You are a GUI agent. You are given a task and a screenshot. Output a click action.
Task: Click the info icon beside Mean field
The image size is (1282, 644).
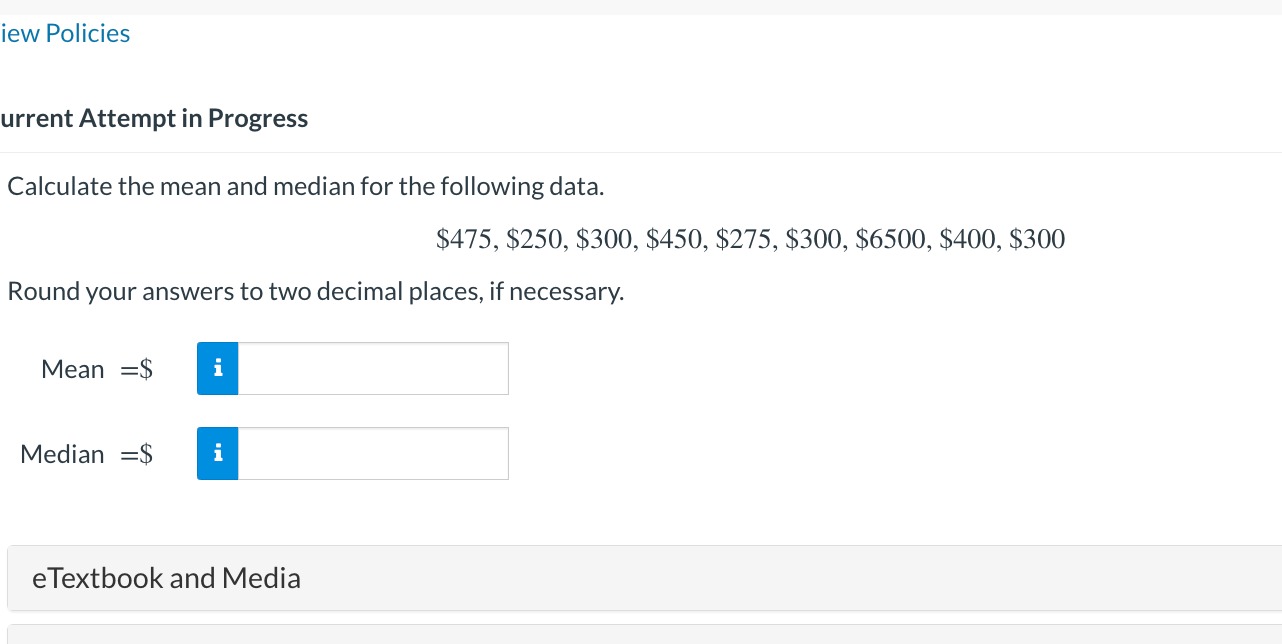[218, 369]
